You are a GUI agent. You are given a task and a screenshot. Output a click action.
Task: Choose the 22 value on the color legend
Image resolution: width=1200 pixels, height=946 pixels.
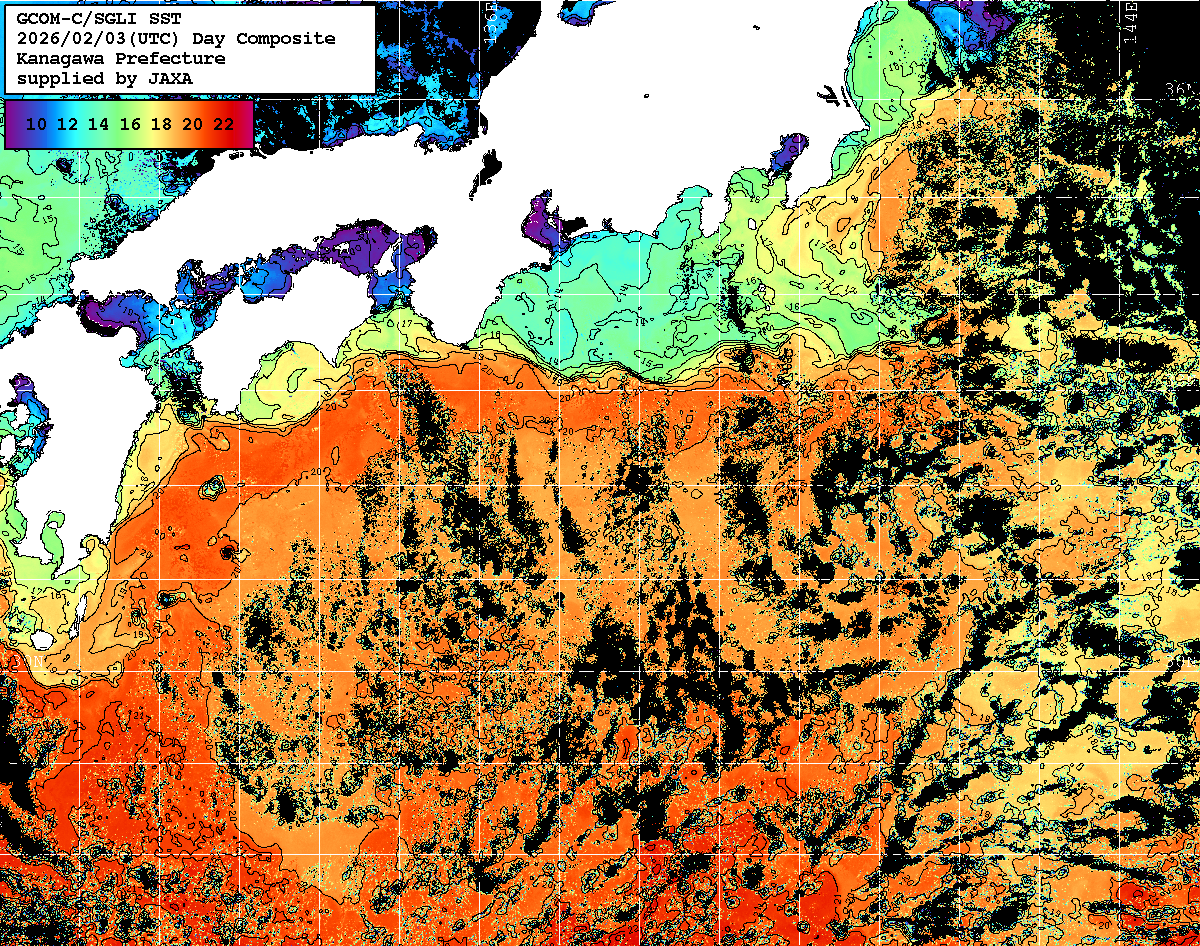tap(223, 124)
